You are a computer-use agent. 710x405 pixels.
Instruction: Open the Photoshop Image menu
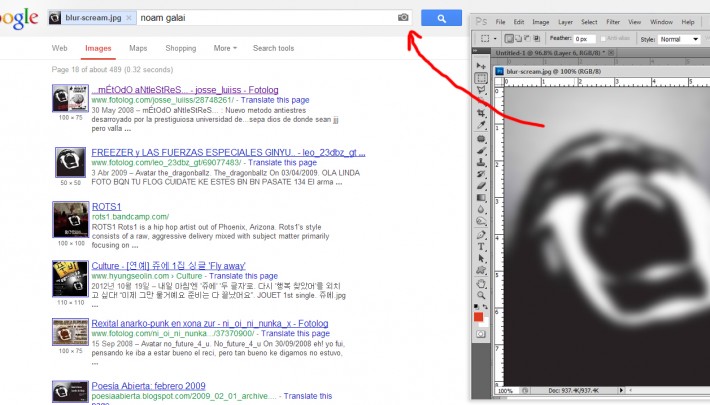click(x=541, y=22)
